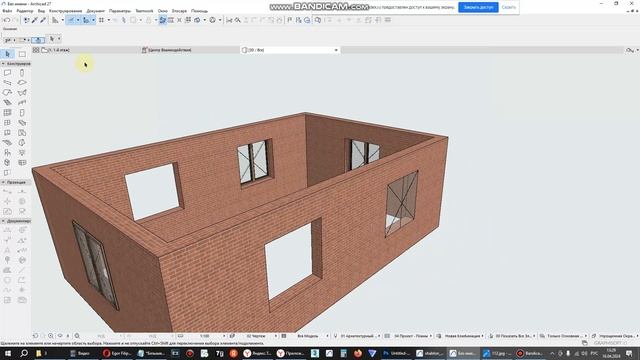This screenshot has height=360, width=640.
Task: Open the Окно menu
Action: 162,11
